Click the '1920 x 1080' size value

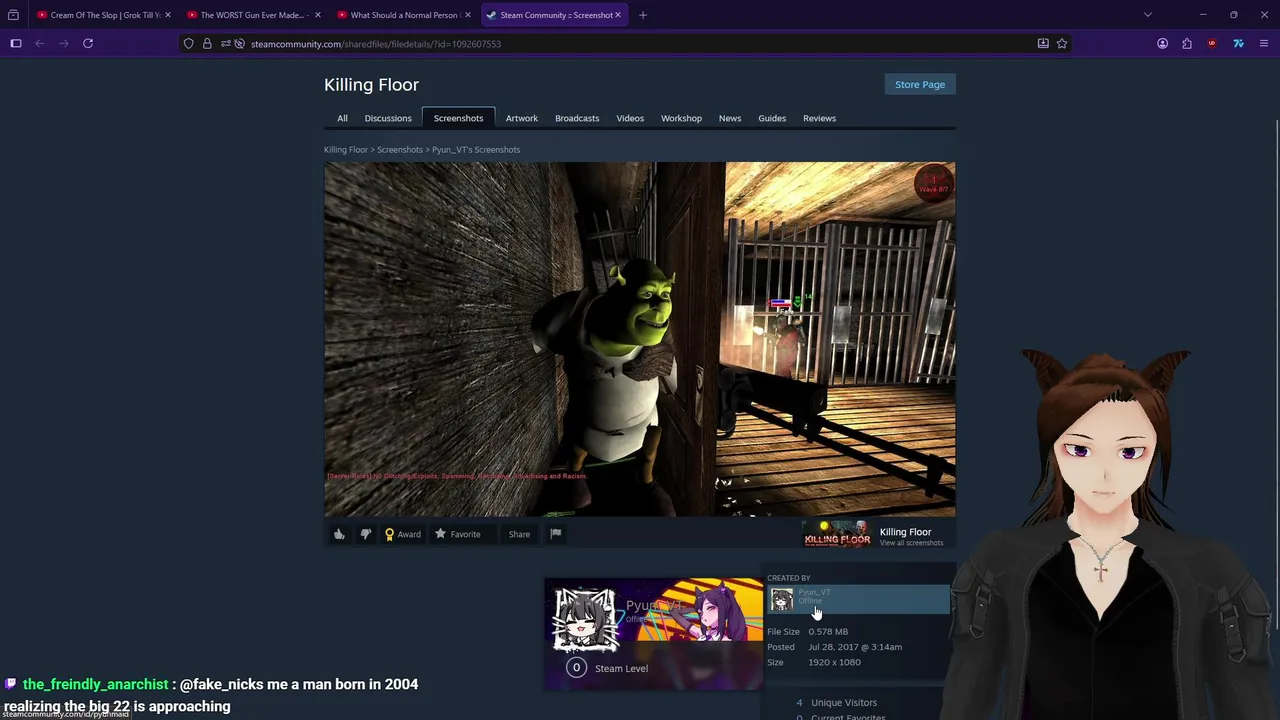click(x=834, y=662)
